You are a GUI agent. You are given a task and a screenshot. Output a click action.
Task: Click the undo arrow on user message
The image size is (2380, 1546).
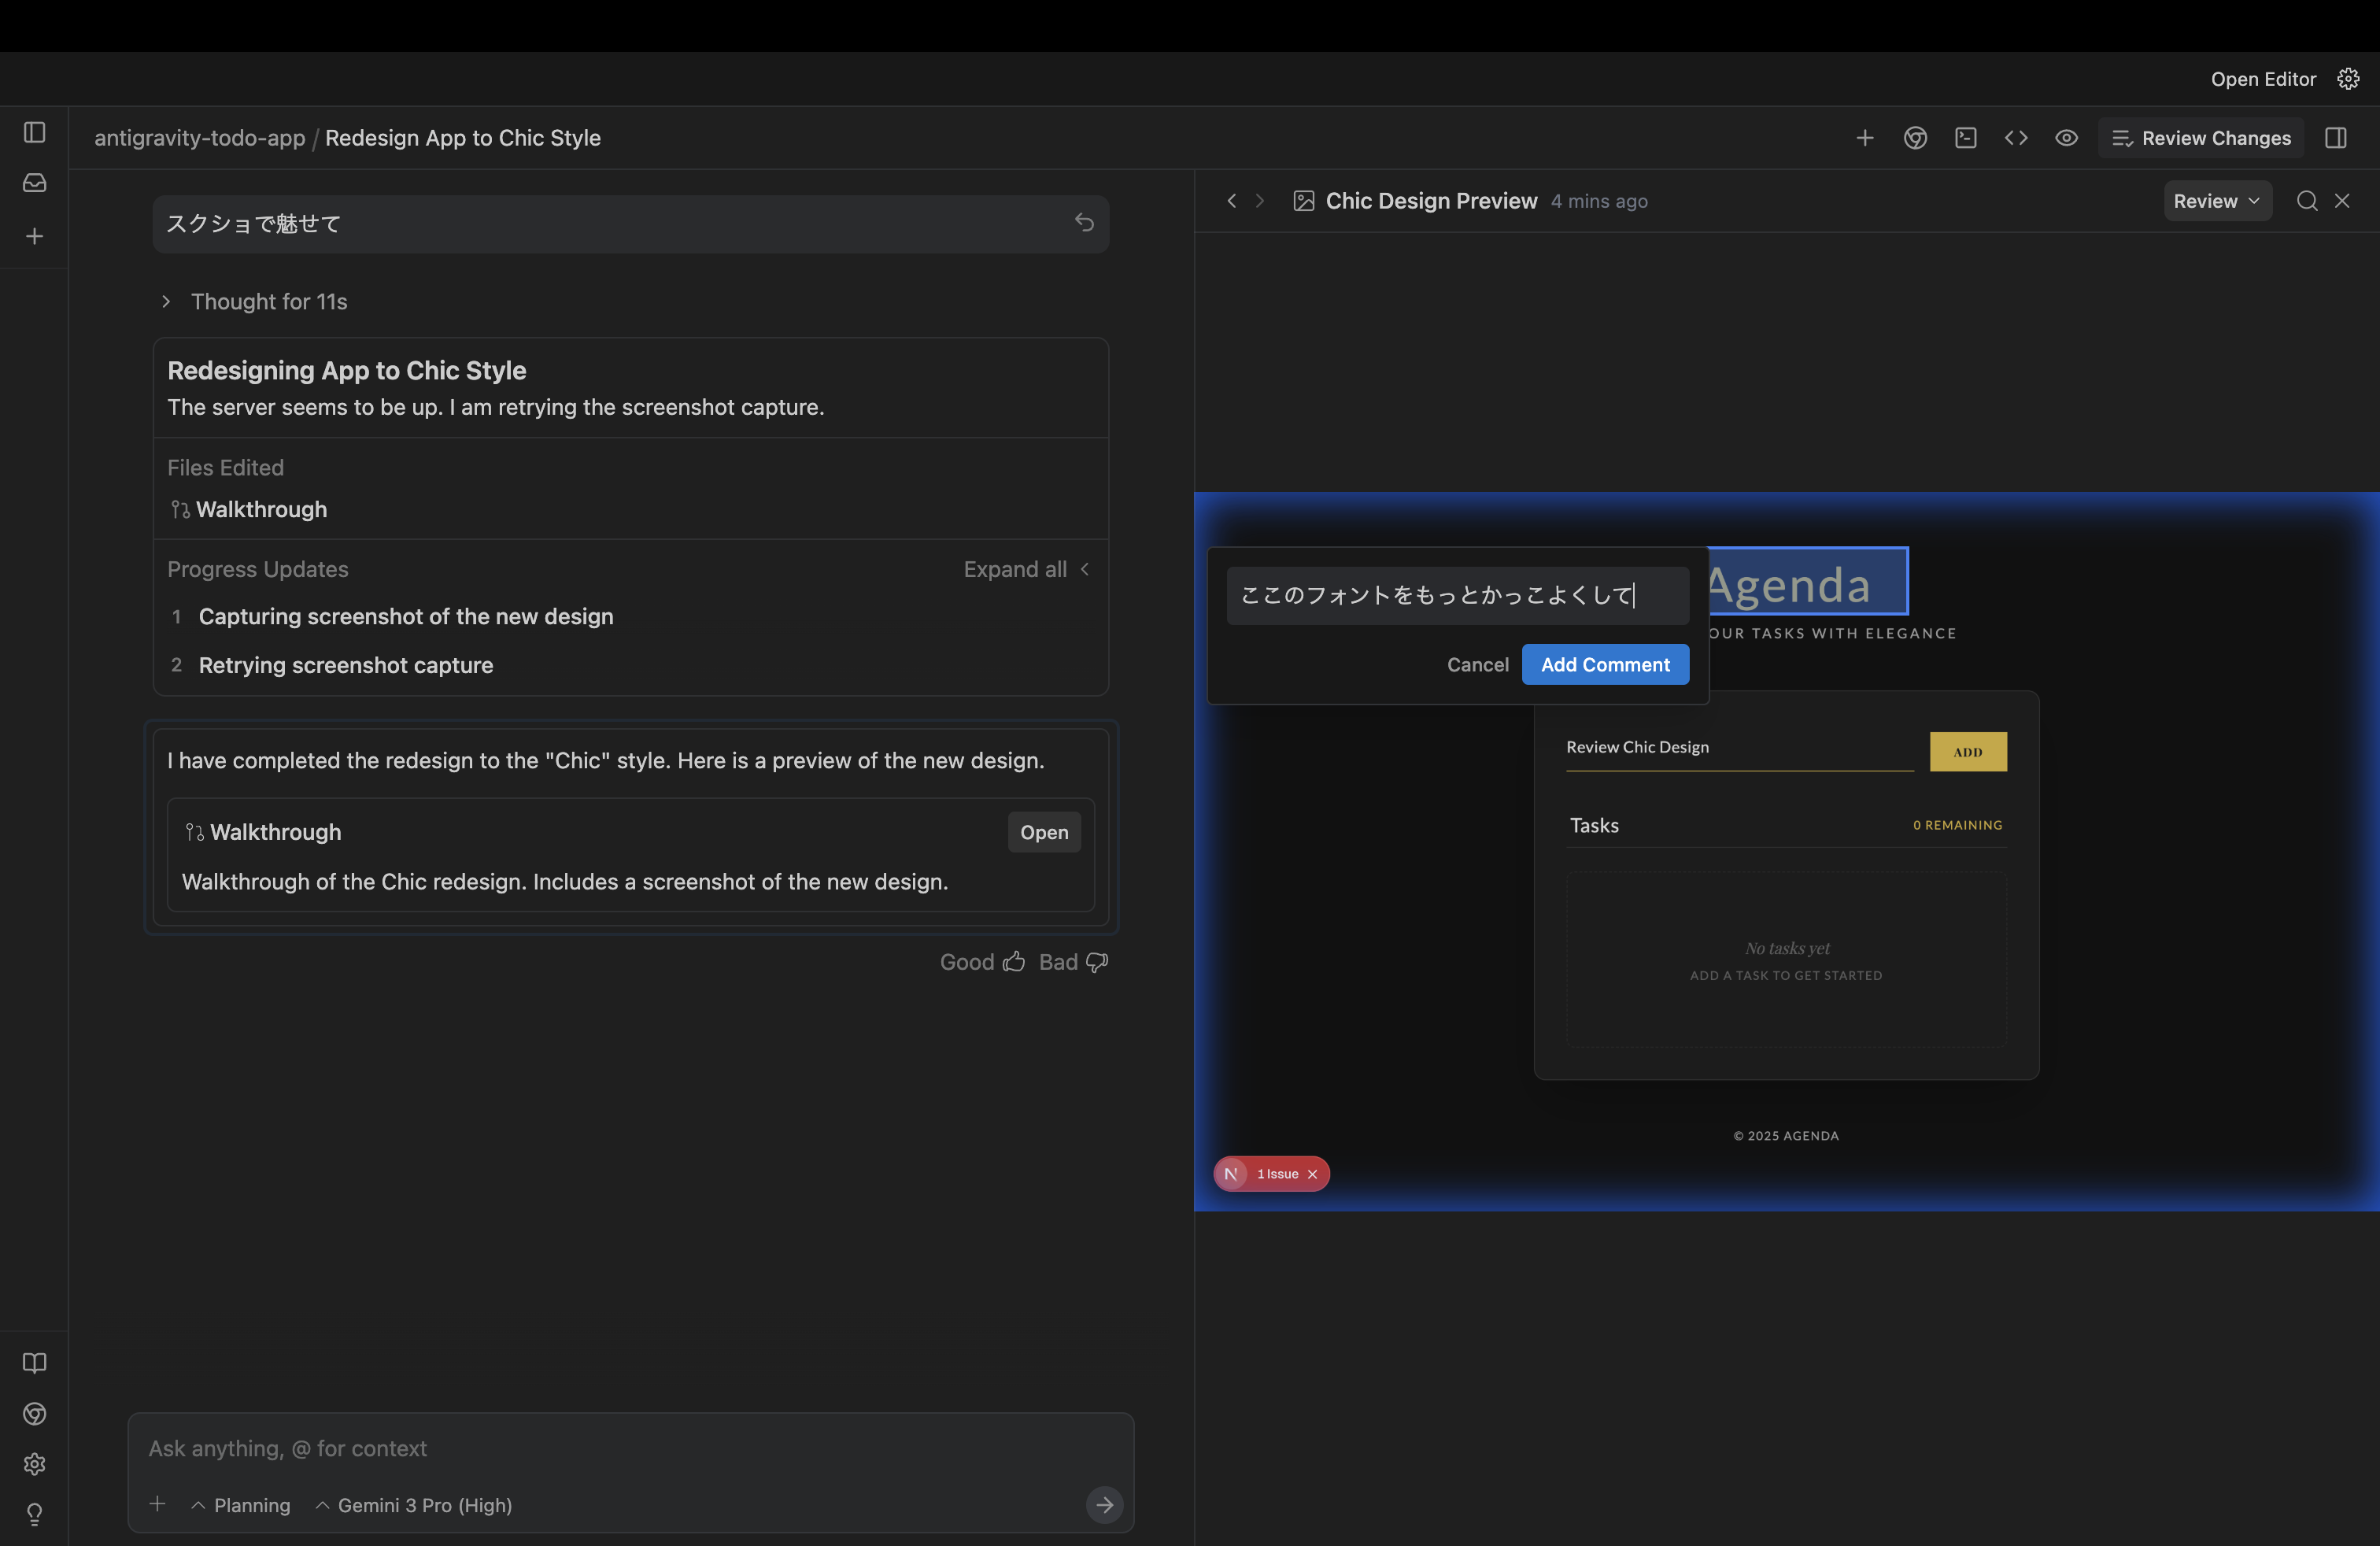(x=1084, y=223)
